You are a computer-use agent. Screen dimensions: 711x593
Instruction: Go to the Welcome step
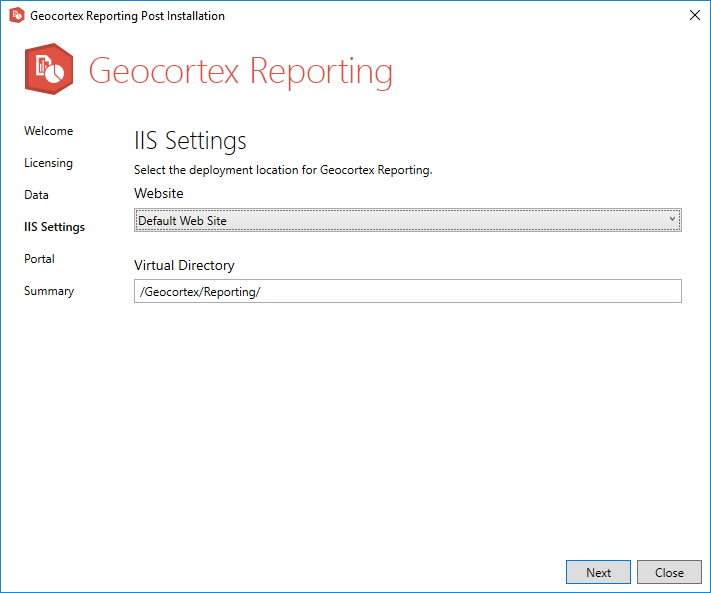pos(49,131)
